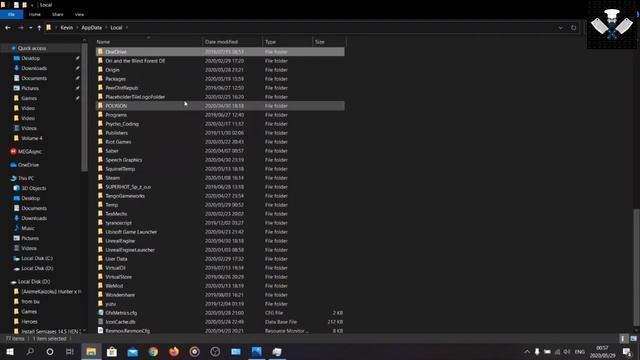Expand the address bar history dropdown

point(561,28)
